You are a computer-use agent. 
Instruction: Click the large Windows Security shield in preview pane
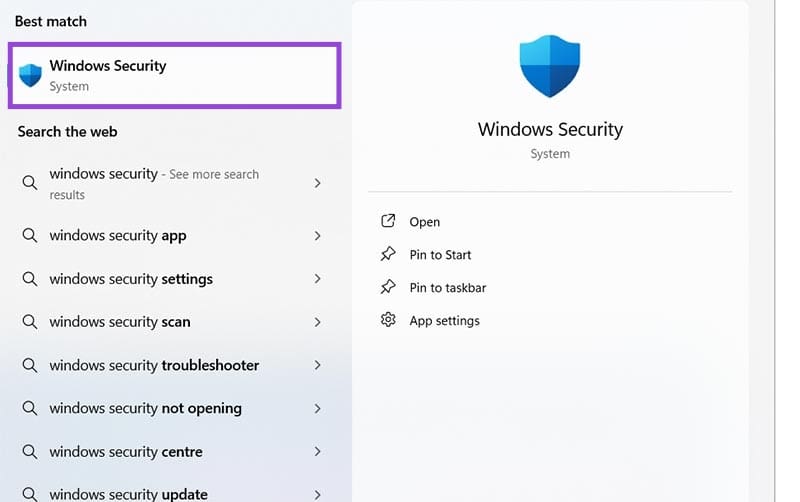[x=550, y=66]
